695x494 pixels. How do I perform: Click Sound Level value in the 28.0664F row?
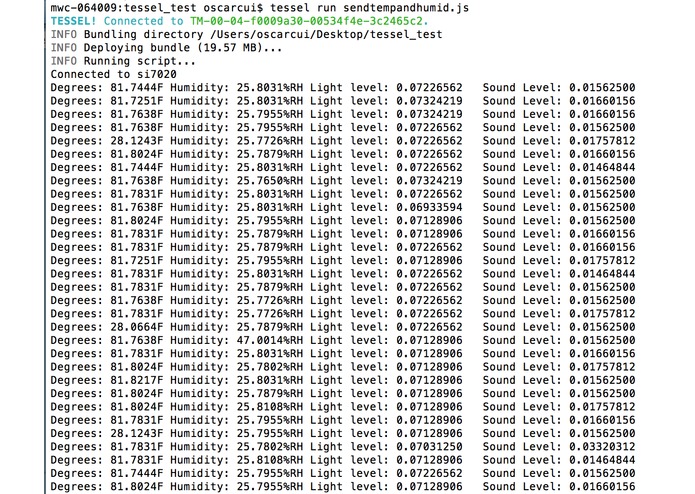[x=602, y=327]
